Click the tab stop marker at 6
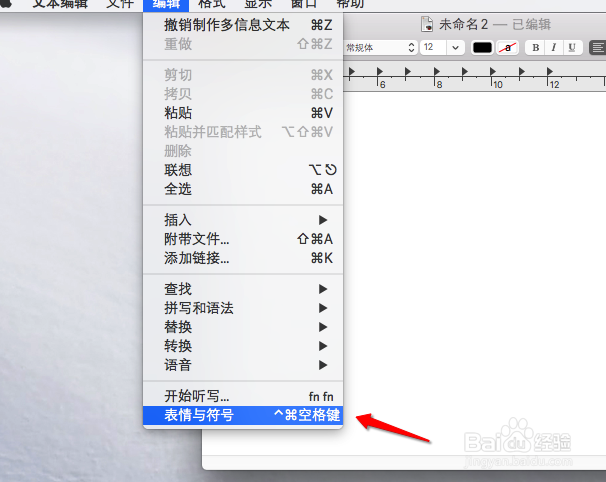The width and height of the screenshot is (606, 482). click(x=380, y=71)
